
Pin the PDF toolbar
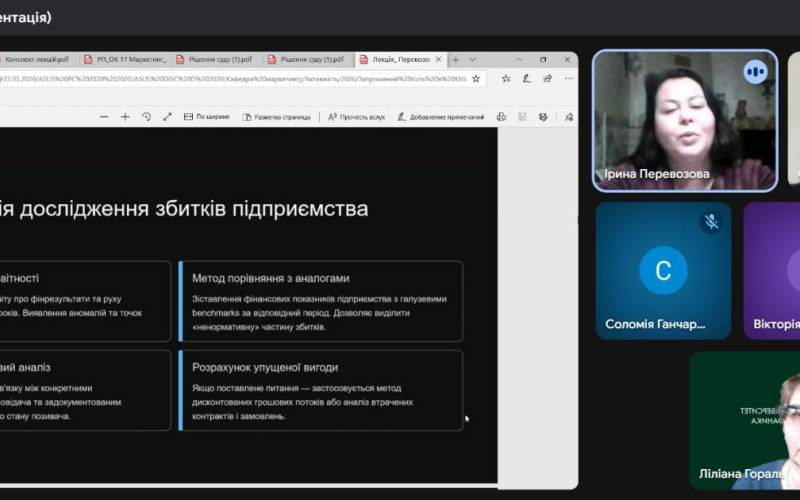[x=569, y=117]
